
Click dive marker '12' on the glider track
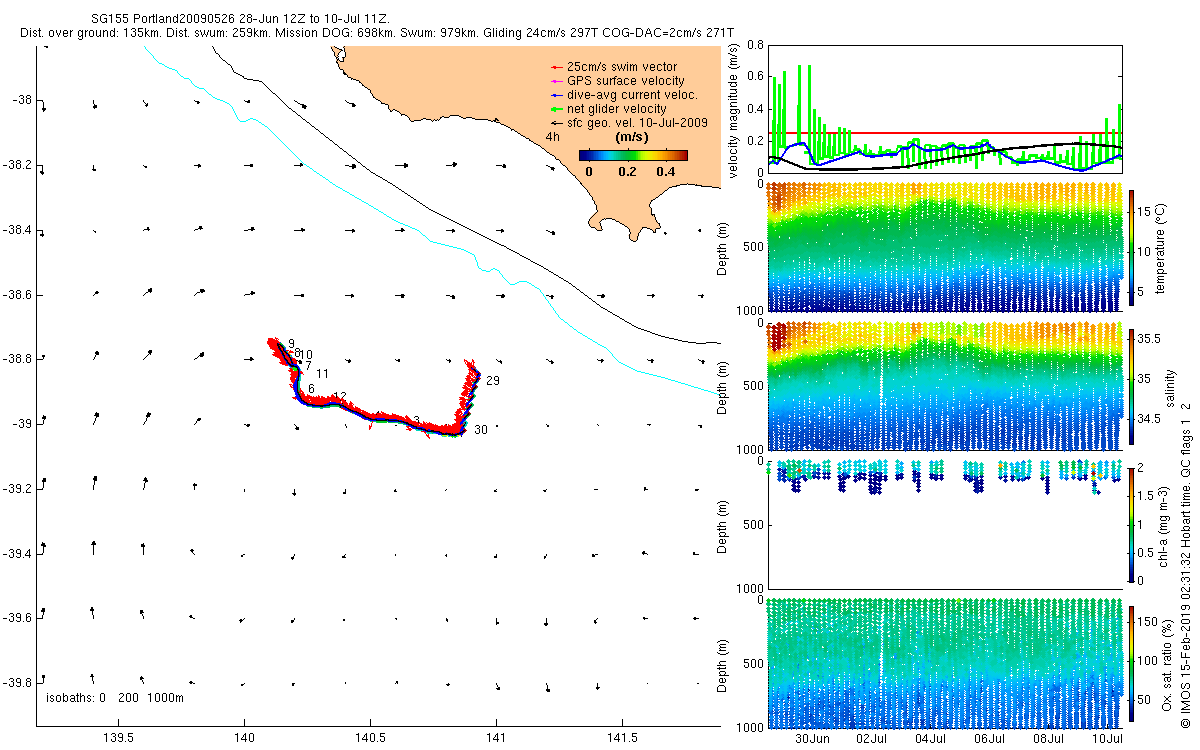340,397
